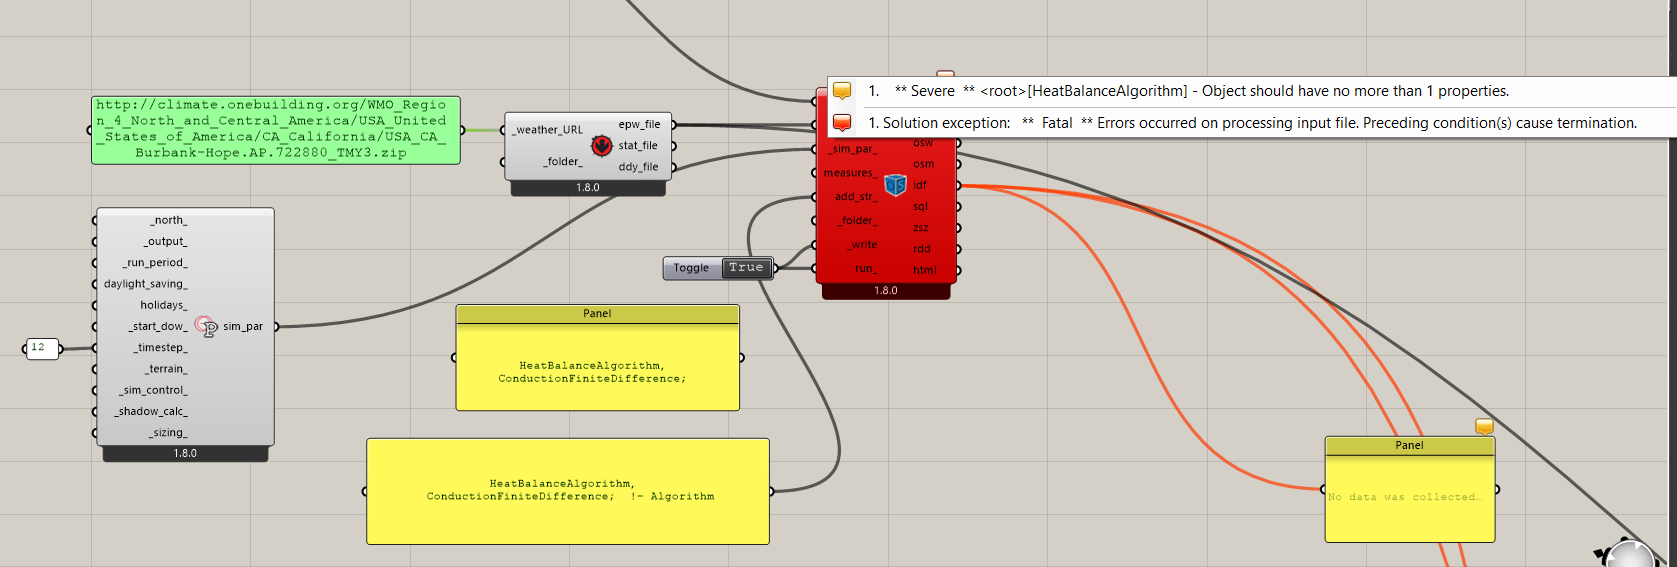Click the 1.8.0 label under red component
Image resolution: width=1677 pixels, height=567 pixels.
(886, 291)
